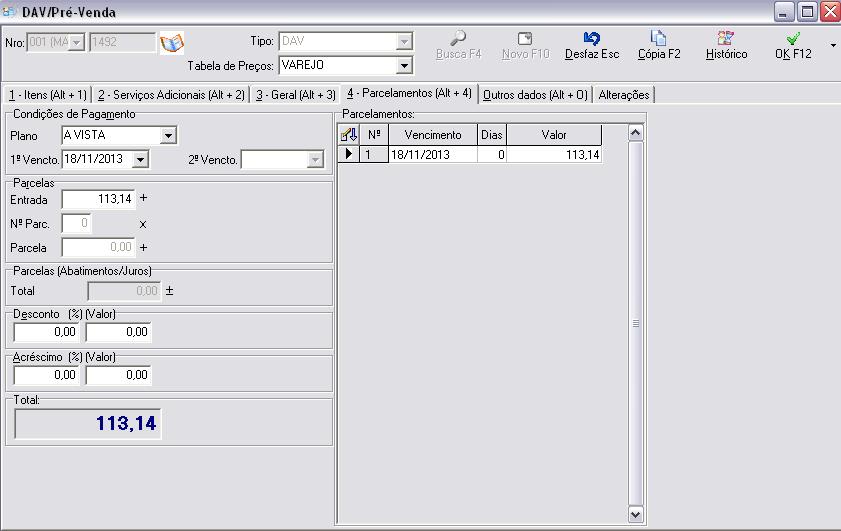Click the book icon next to number field
841x531 pixels.
tap(172, 43)
